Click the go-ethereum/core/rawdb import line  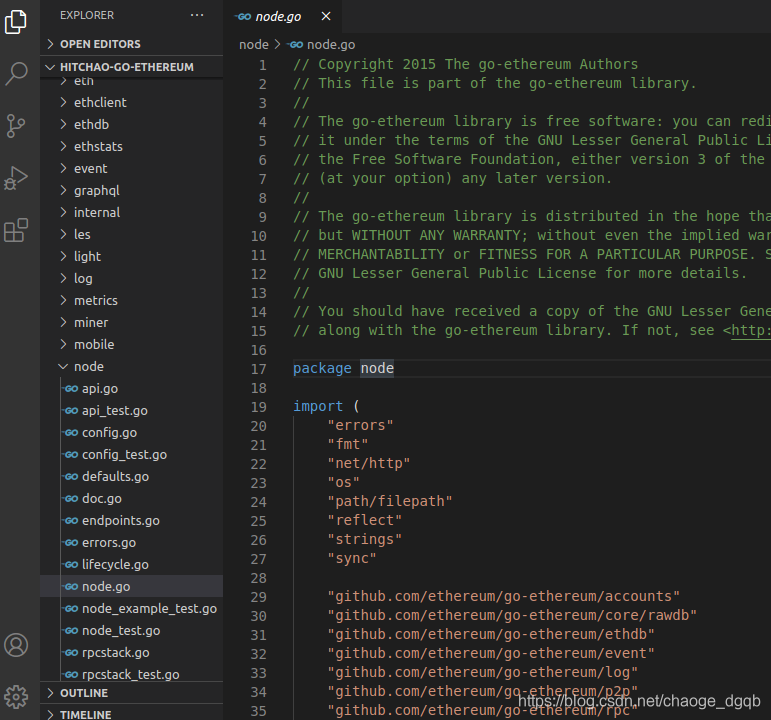[x=512, y=615]
